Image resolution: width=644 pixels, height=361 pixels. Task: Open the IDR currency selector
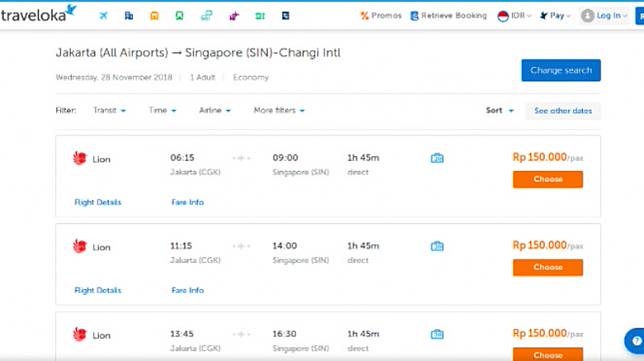pos(514,16)
